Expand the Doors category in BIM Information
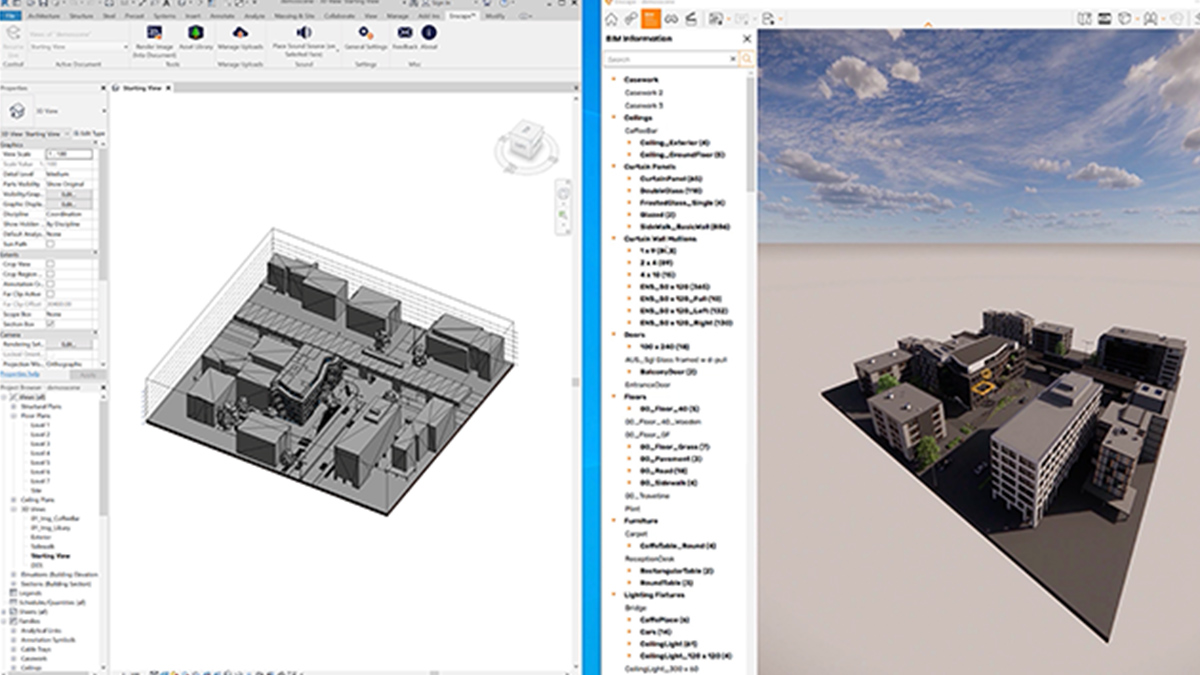The width and height of the screenshot is (1200, 675). click(613, 335)
